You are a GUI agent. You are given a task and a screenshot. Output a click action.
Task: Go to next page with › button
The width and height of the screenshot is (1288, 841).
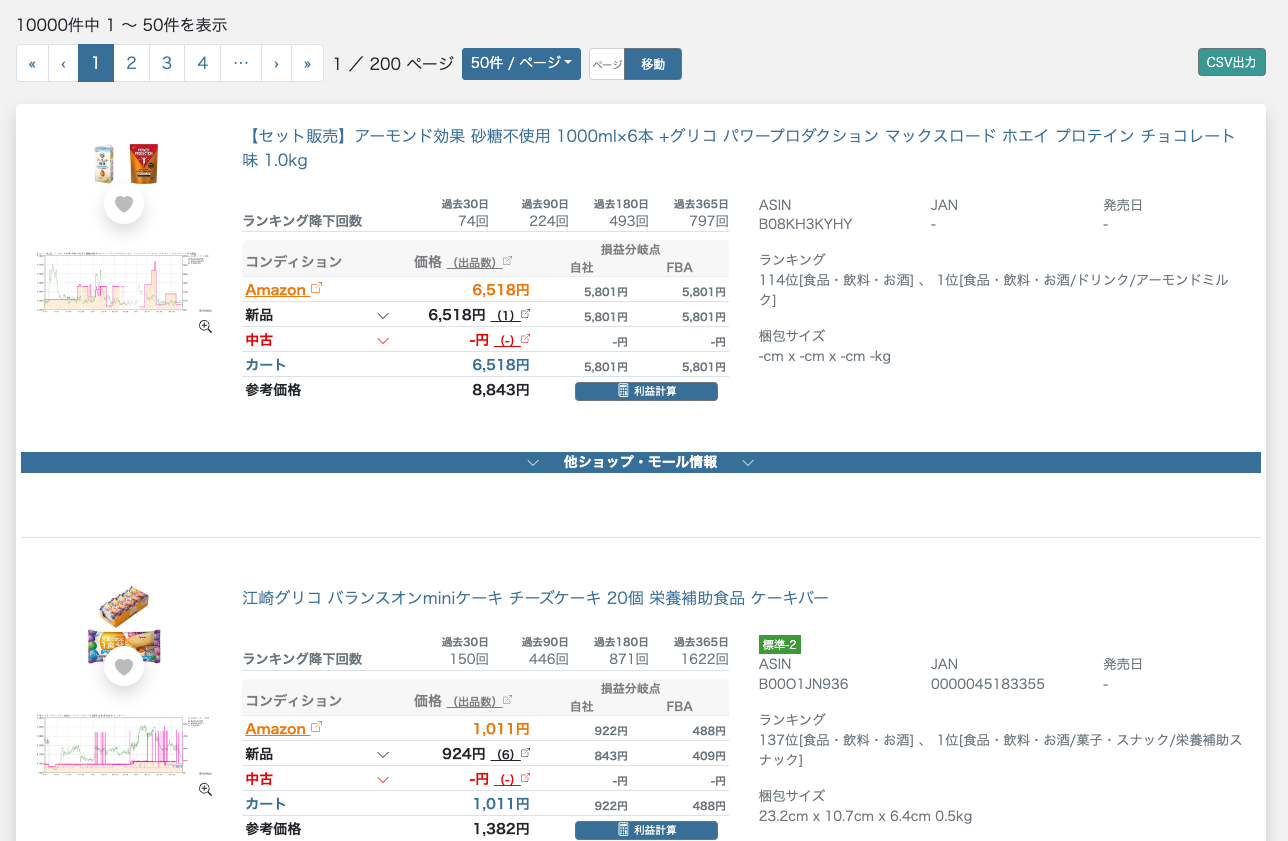point(276,63)
